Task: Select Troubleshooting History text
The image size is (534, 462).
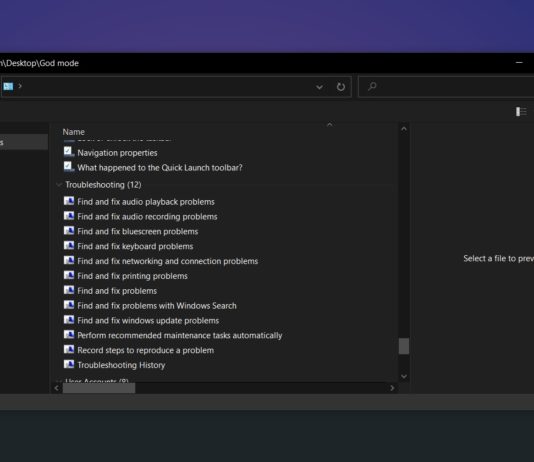Action: click(x=121, y=365)
